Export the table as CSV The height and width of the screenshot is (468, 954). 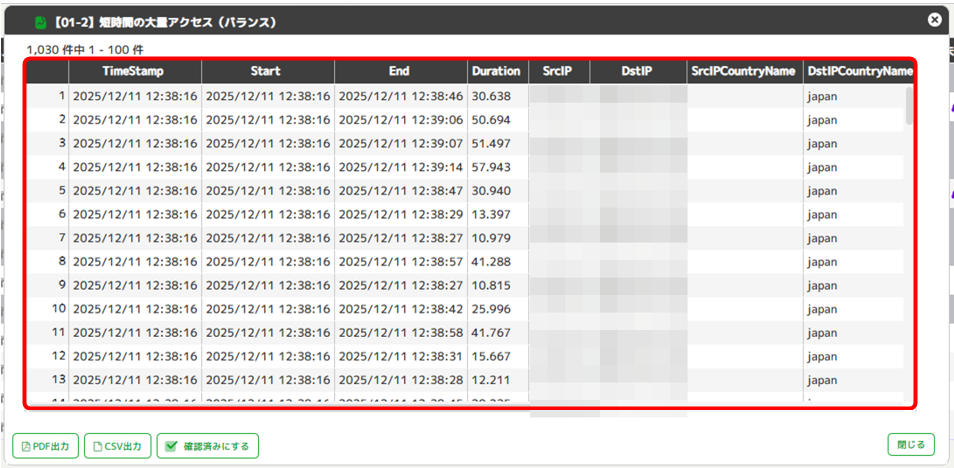coord(117,446)
